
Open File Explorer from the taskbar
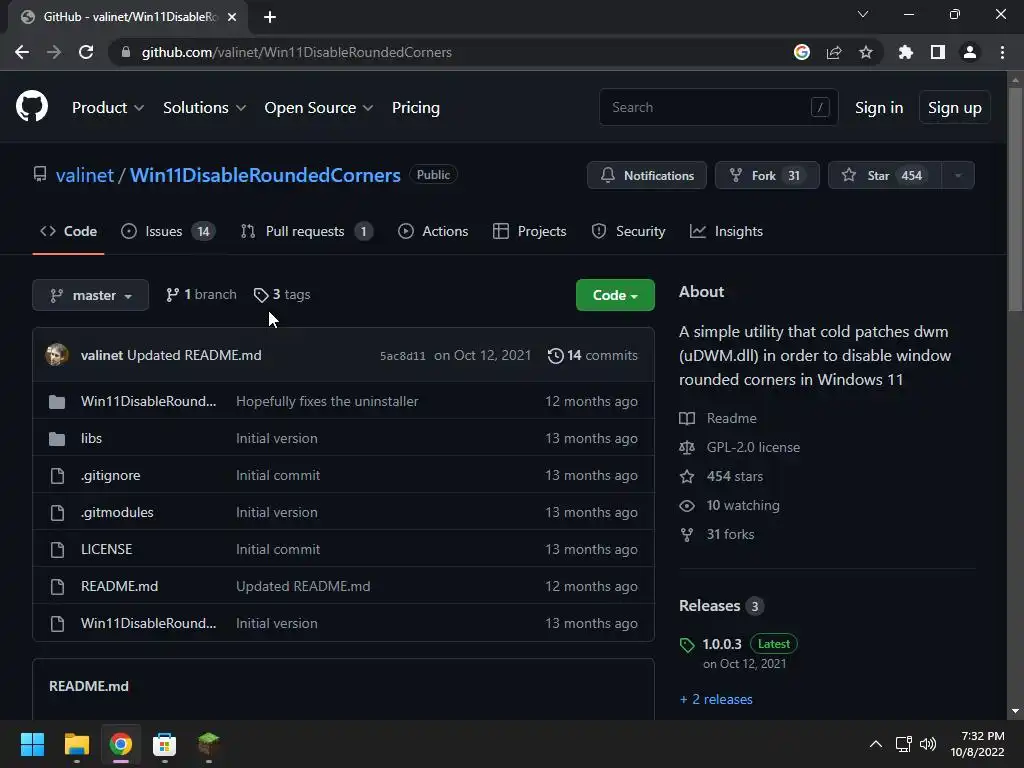[x=76, y=744]
